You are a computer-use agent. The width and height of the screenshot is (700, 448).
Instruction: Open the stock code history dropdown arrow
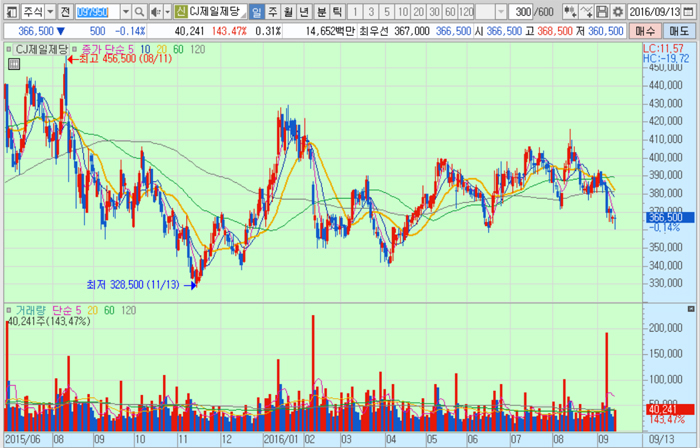point(126,12)
